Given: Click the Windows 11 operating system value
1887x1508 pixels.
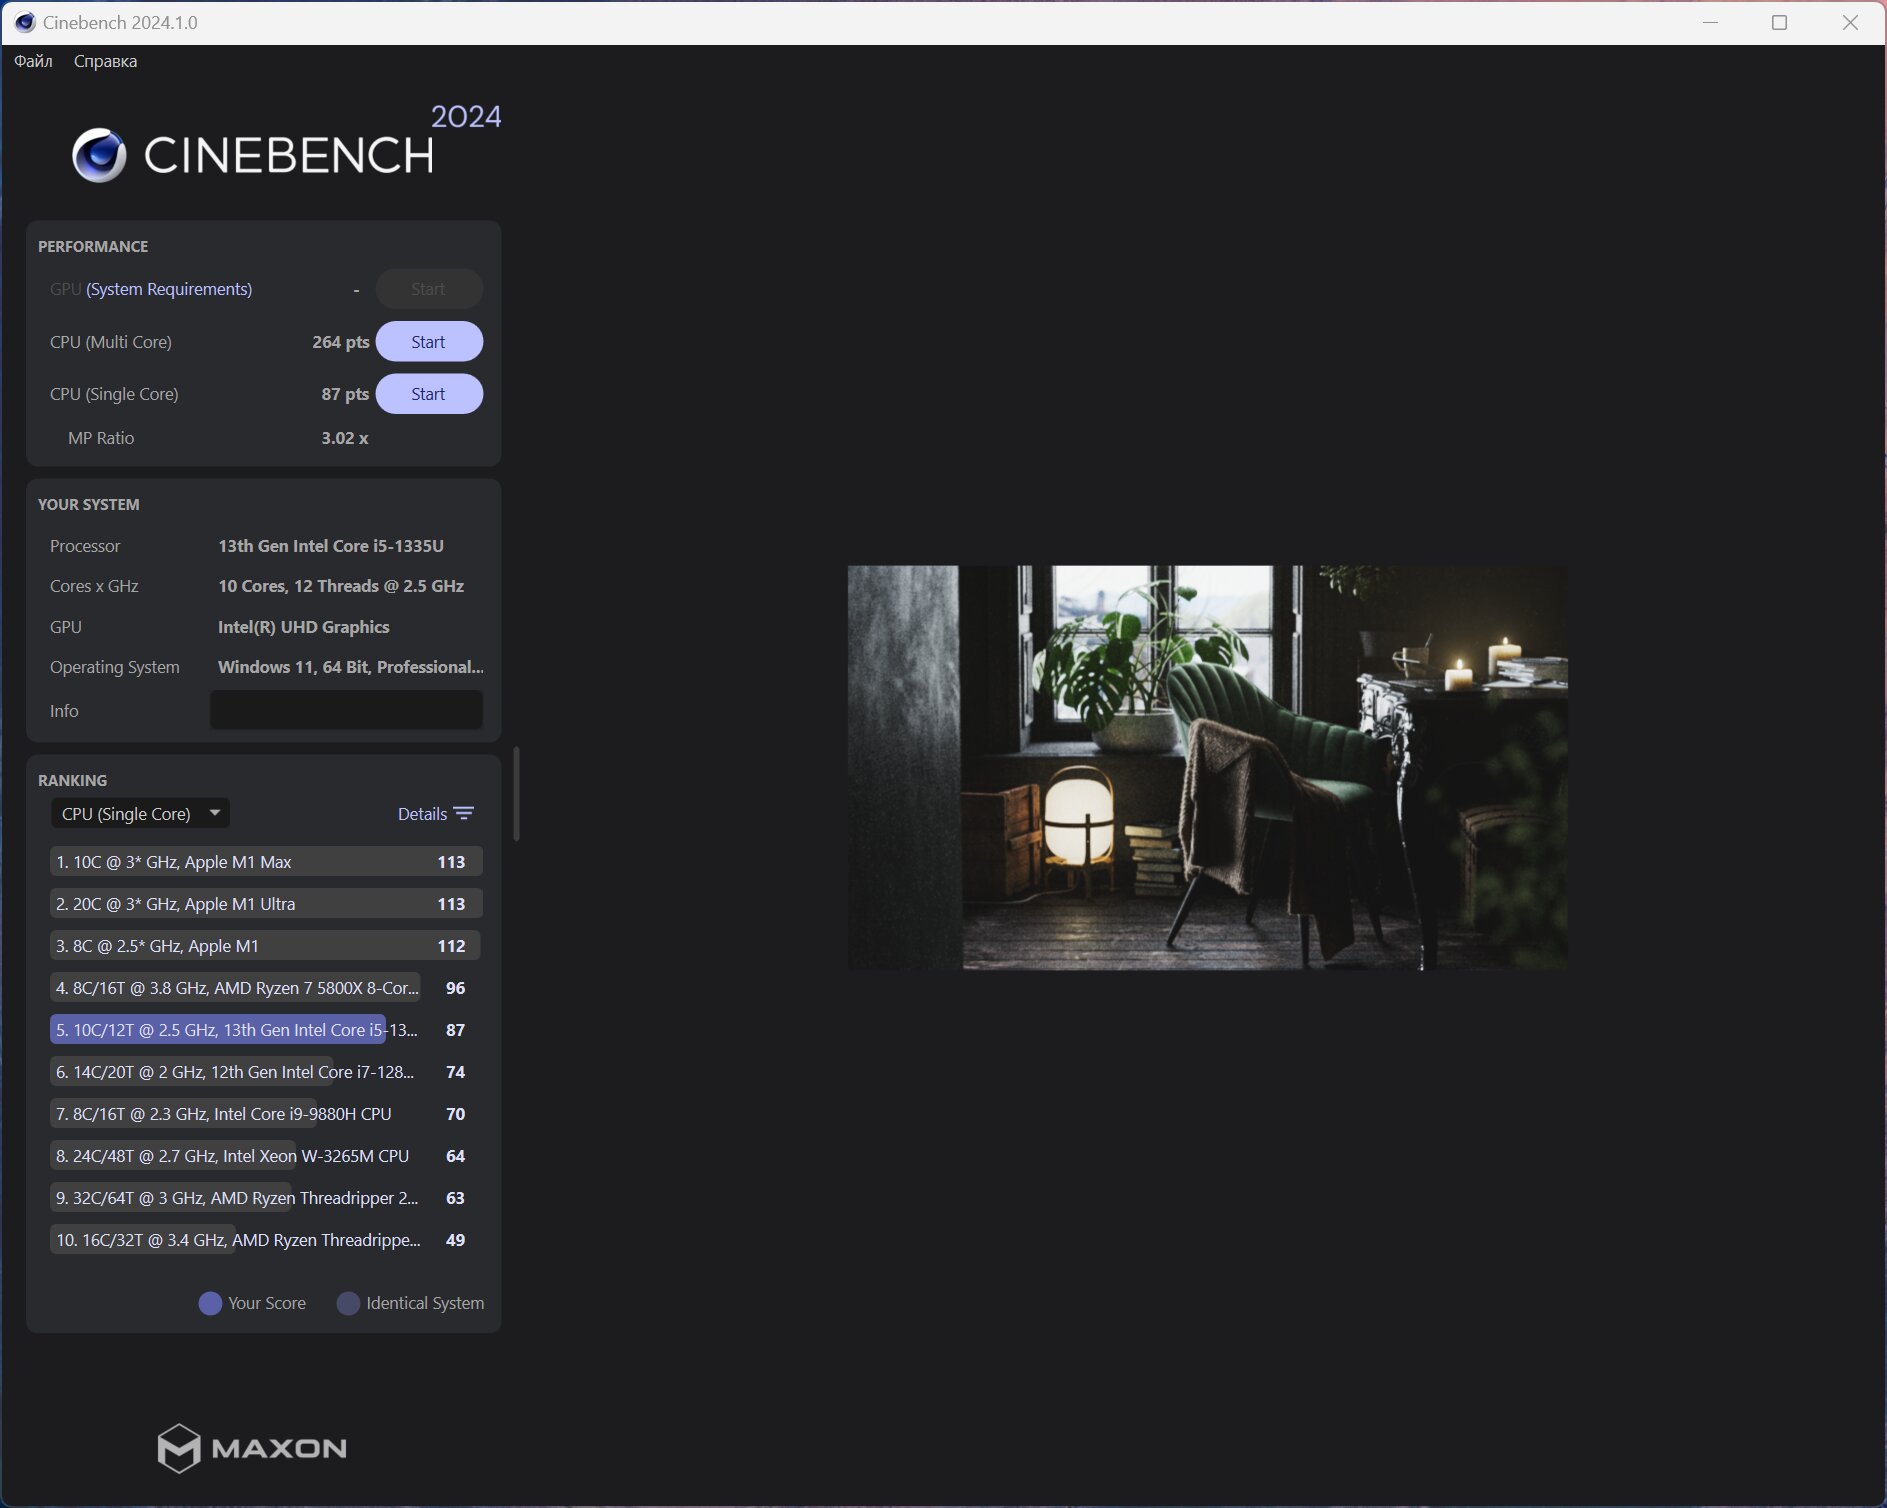Looking at the screenshot, I should click(351, 667).
